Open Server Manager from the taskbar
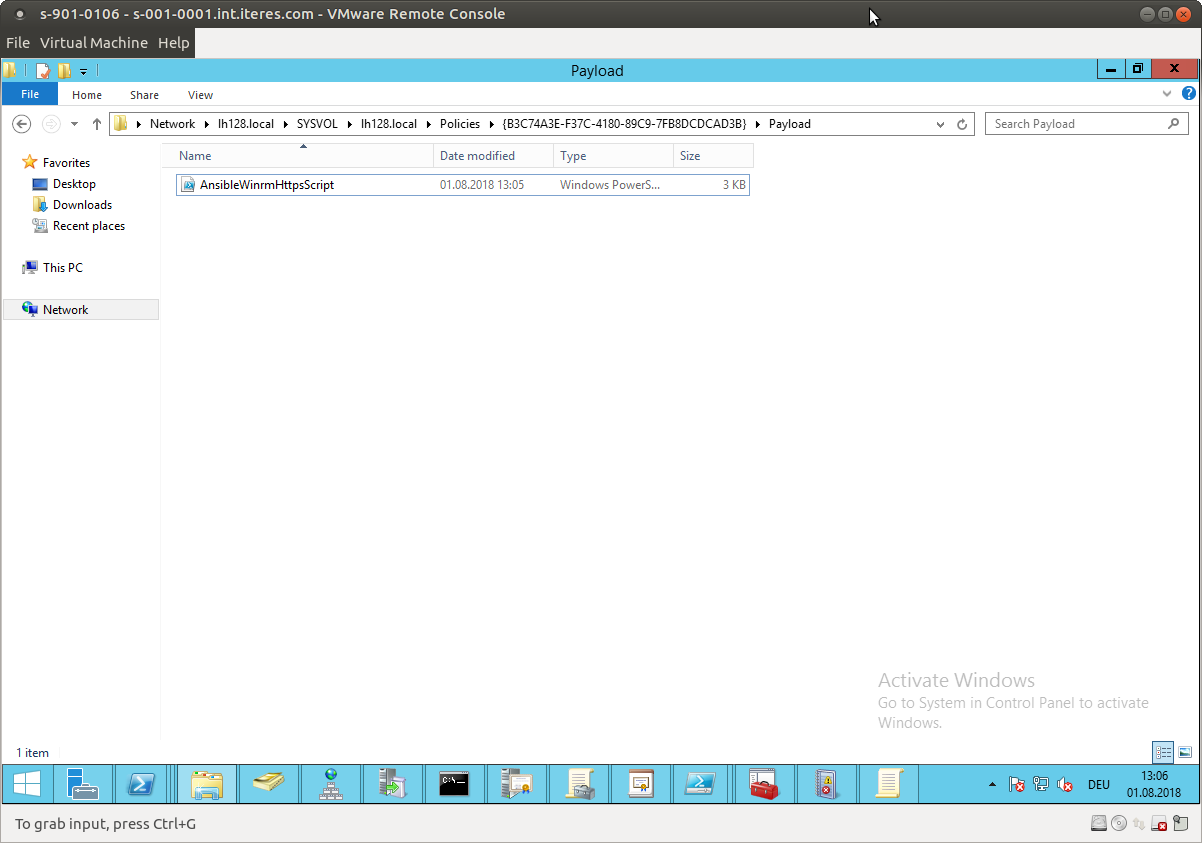Viewport: 1202px width, 843px height. click(x=83, y=784)
